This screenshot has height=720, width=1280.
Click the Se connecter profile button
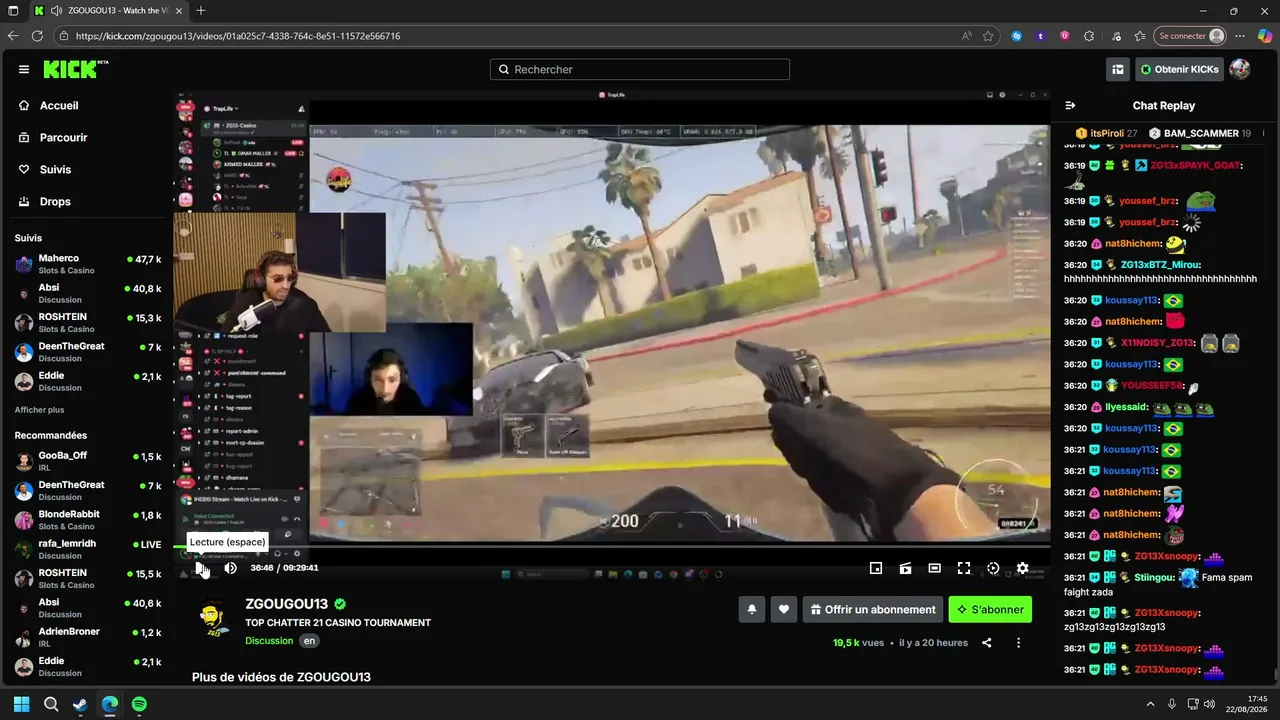pyautogui.click(x=1190, y=36)
